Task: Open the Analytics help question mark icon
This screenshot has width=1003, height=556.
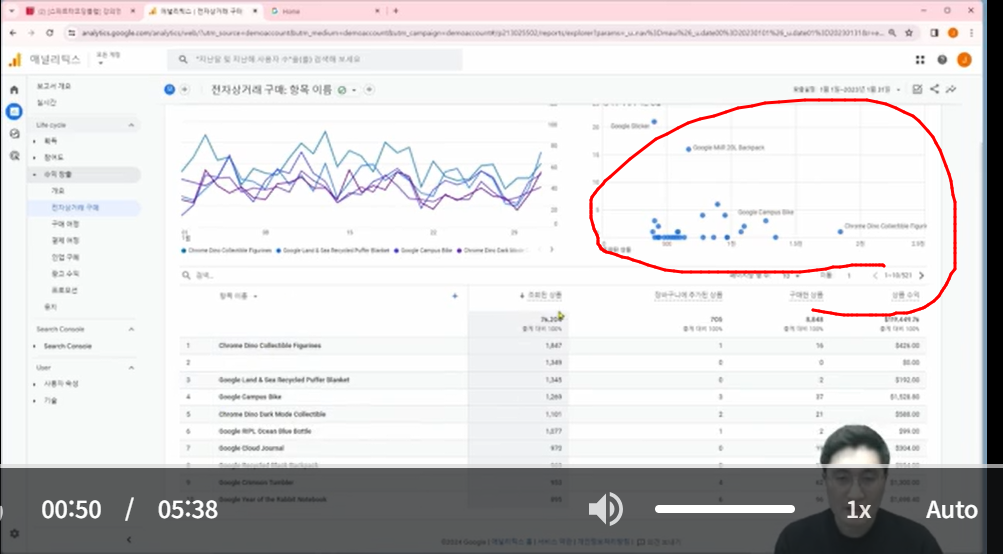Action: click(x=942, y=60)
